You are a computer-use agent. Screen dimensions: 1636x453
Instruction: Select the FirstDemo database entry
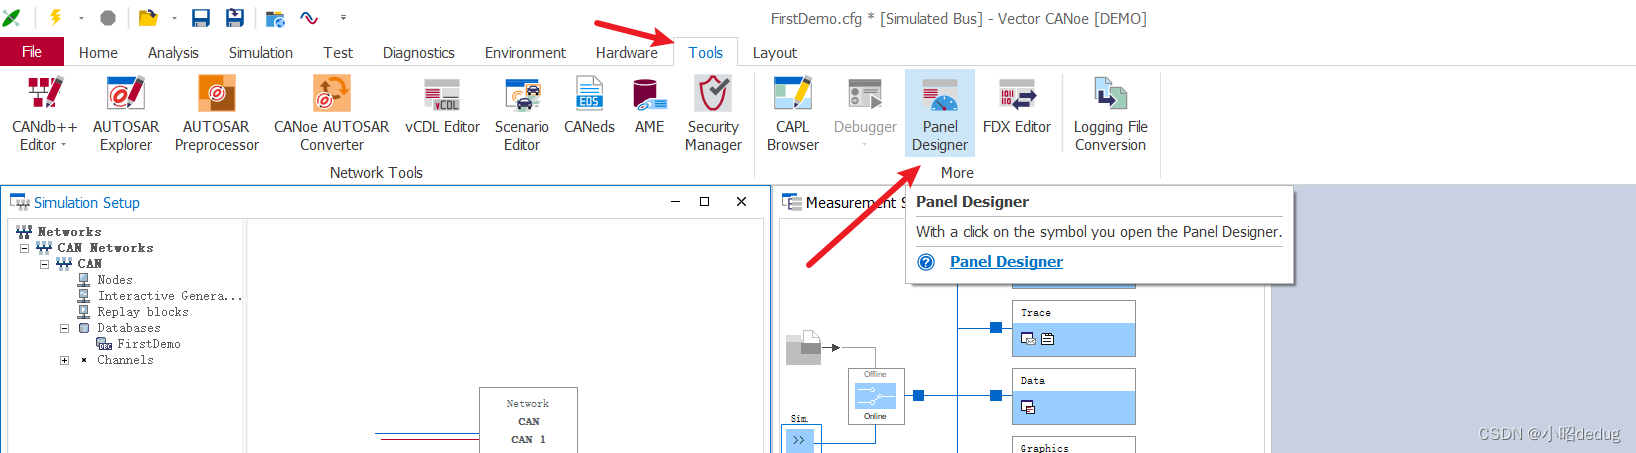coord(149,344)
